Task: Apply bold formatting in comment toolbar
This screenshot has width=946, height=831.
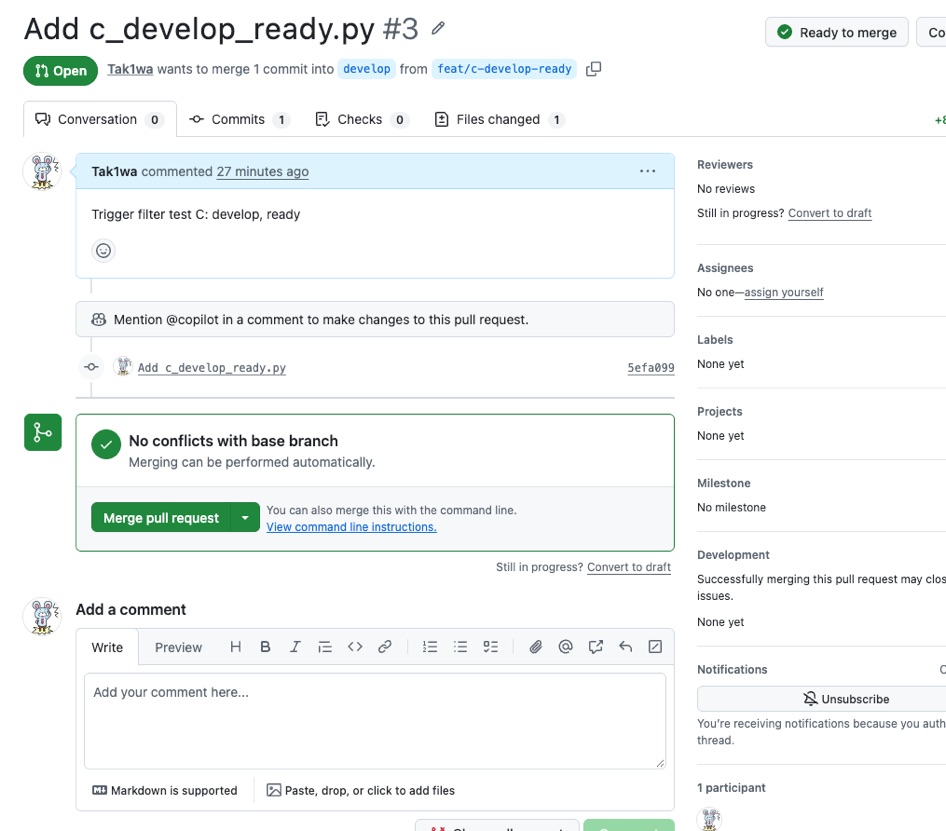Action: (265, 647)
